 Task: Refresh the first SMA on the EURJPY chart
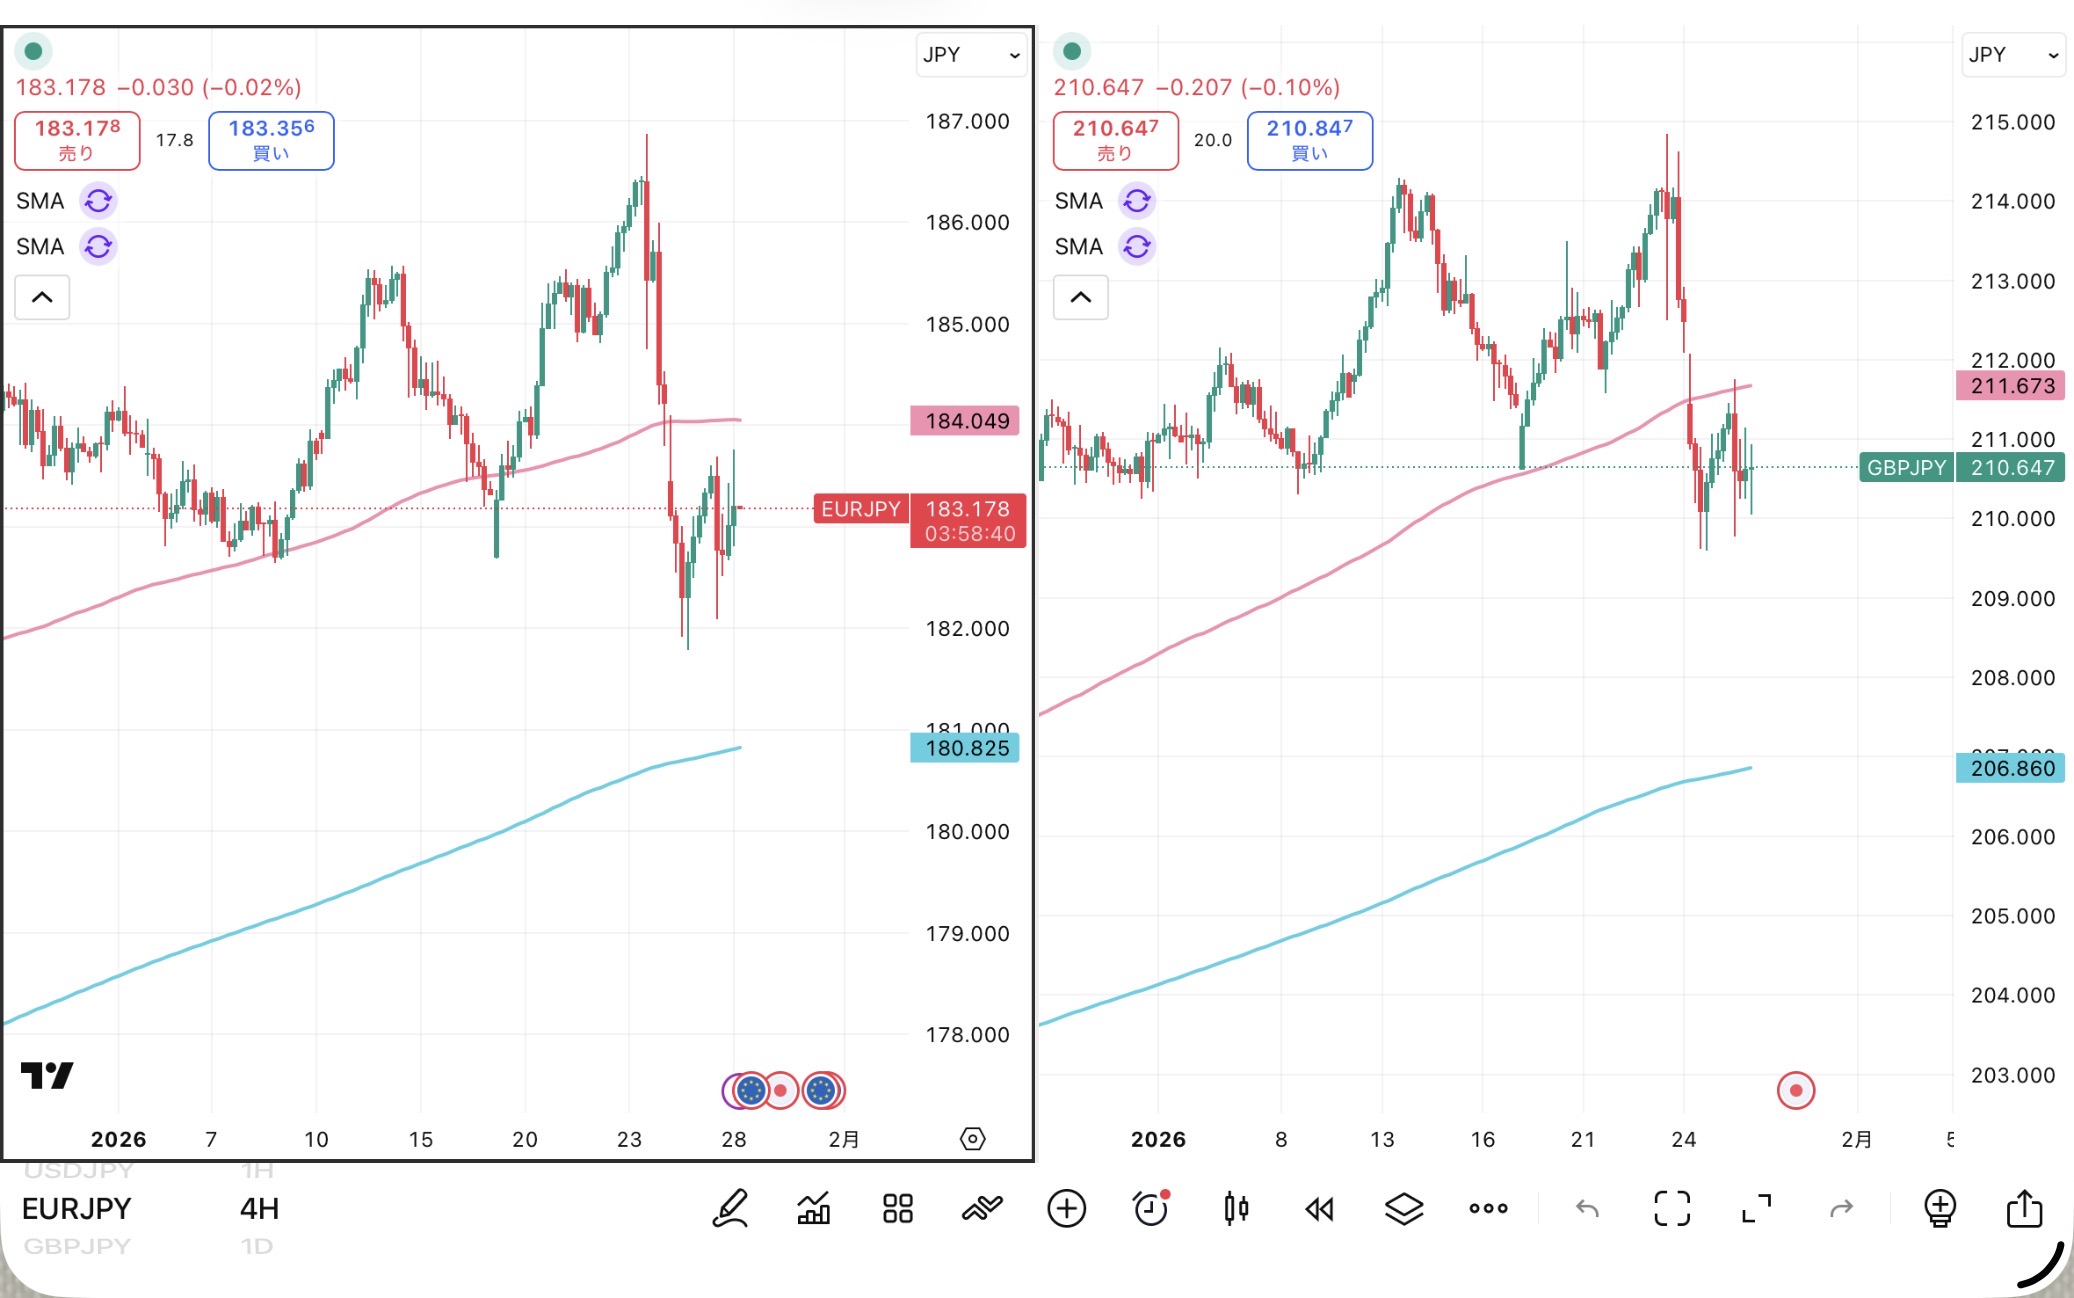tap(98, 201)
